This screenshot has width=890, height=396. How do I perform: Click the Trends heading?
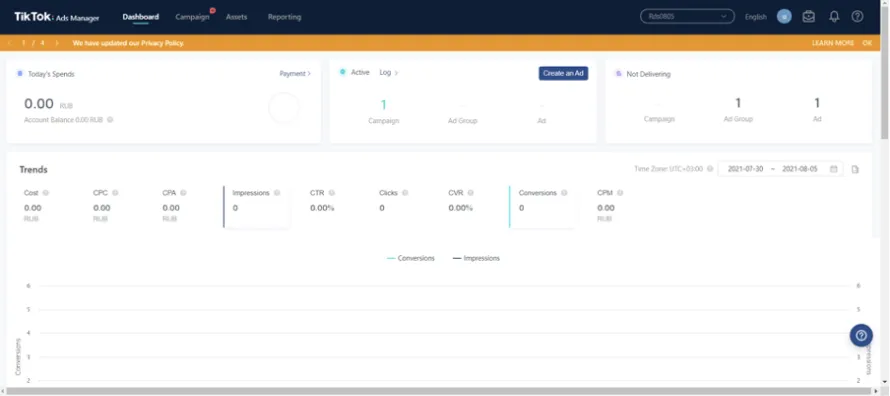[33, 170]
